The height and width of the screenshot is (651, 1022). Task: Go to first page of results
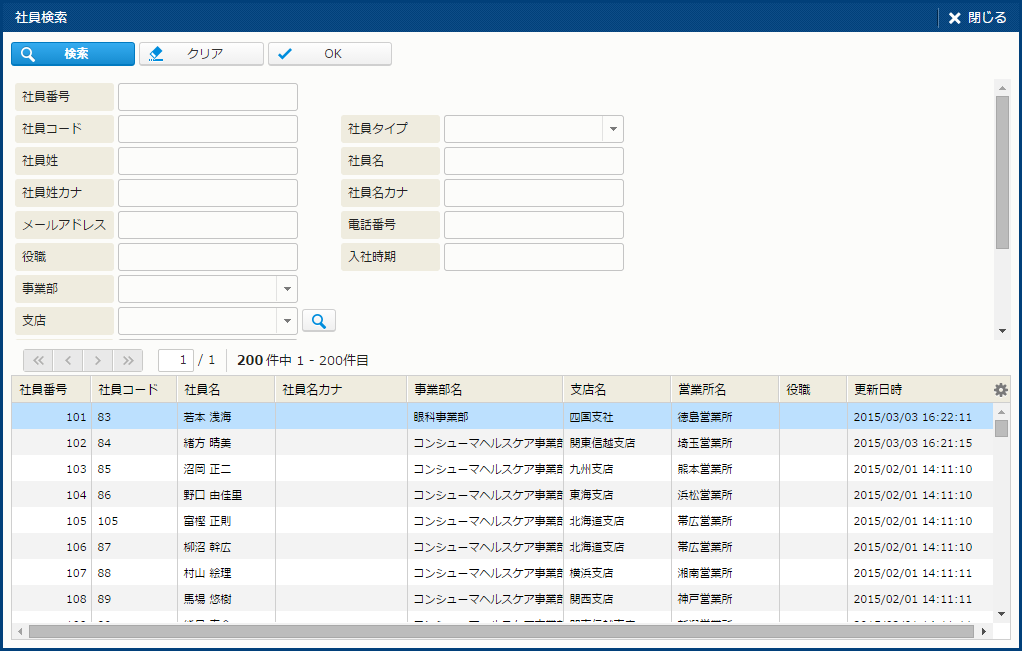(38, 360)
